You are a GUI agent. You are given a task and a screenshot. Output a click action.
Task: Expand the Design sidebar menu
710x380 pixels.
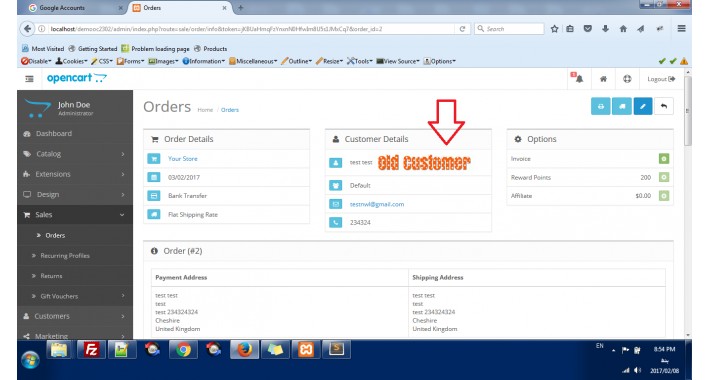coord(75,195)
